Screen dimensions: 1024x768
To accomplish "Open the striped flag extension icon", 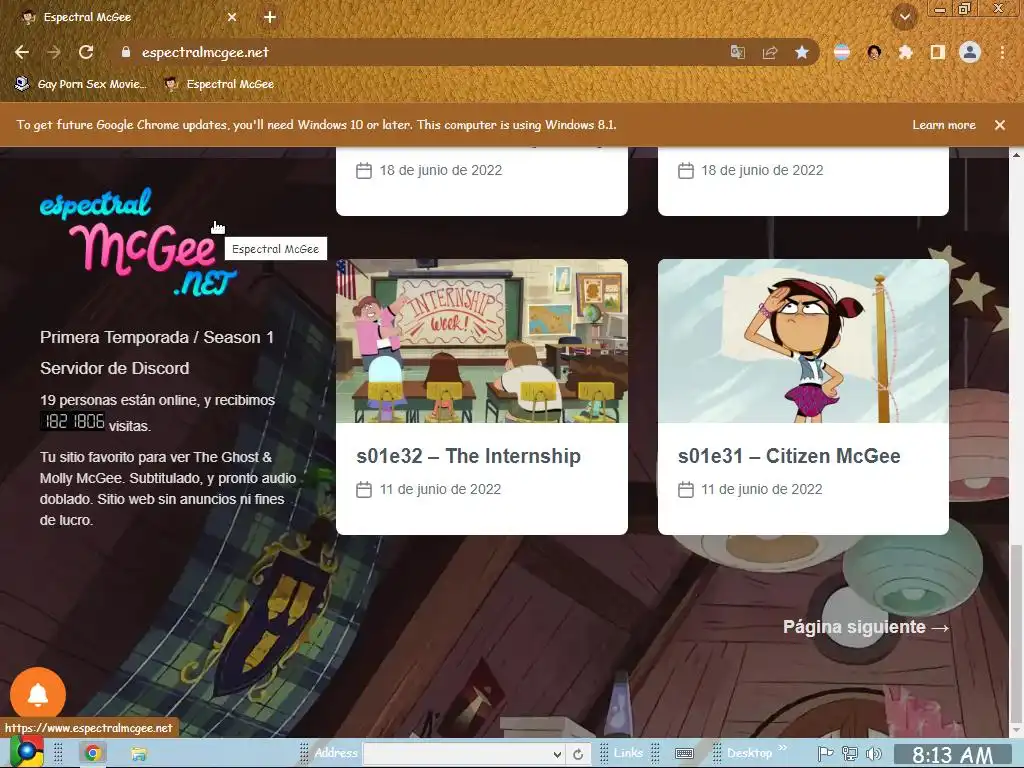I will click(842, 52).
